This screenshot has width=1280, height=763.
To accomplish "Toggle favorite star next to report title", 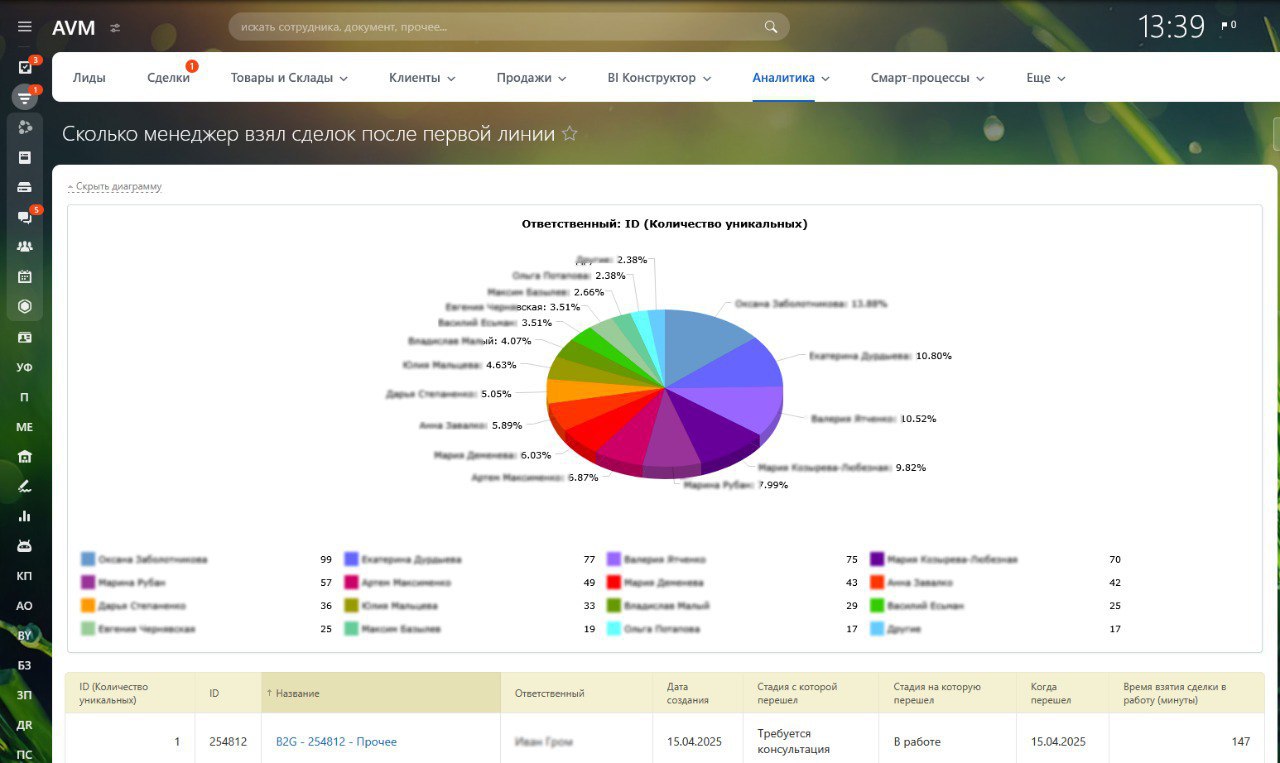I will click(570, 134).
